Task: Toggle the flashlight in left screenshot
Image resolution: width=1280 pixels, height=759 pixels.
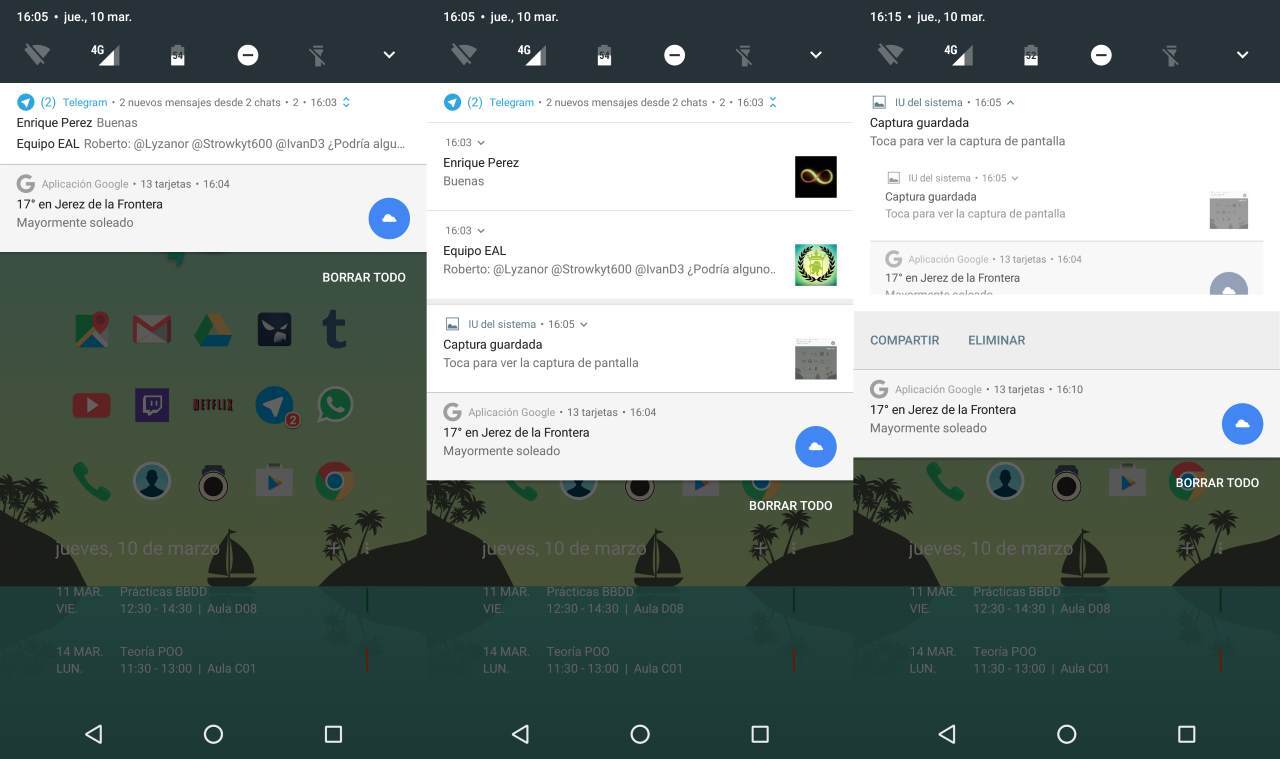Action: coord(318,55)
